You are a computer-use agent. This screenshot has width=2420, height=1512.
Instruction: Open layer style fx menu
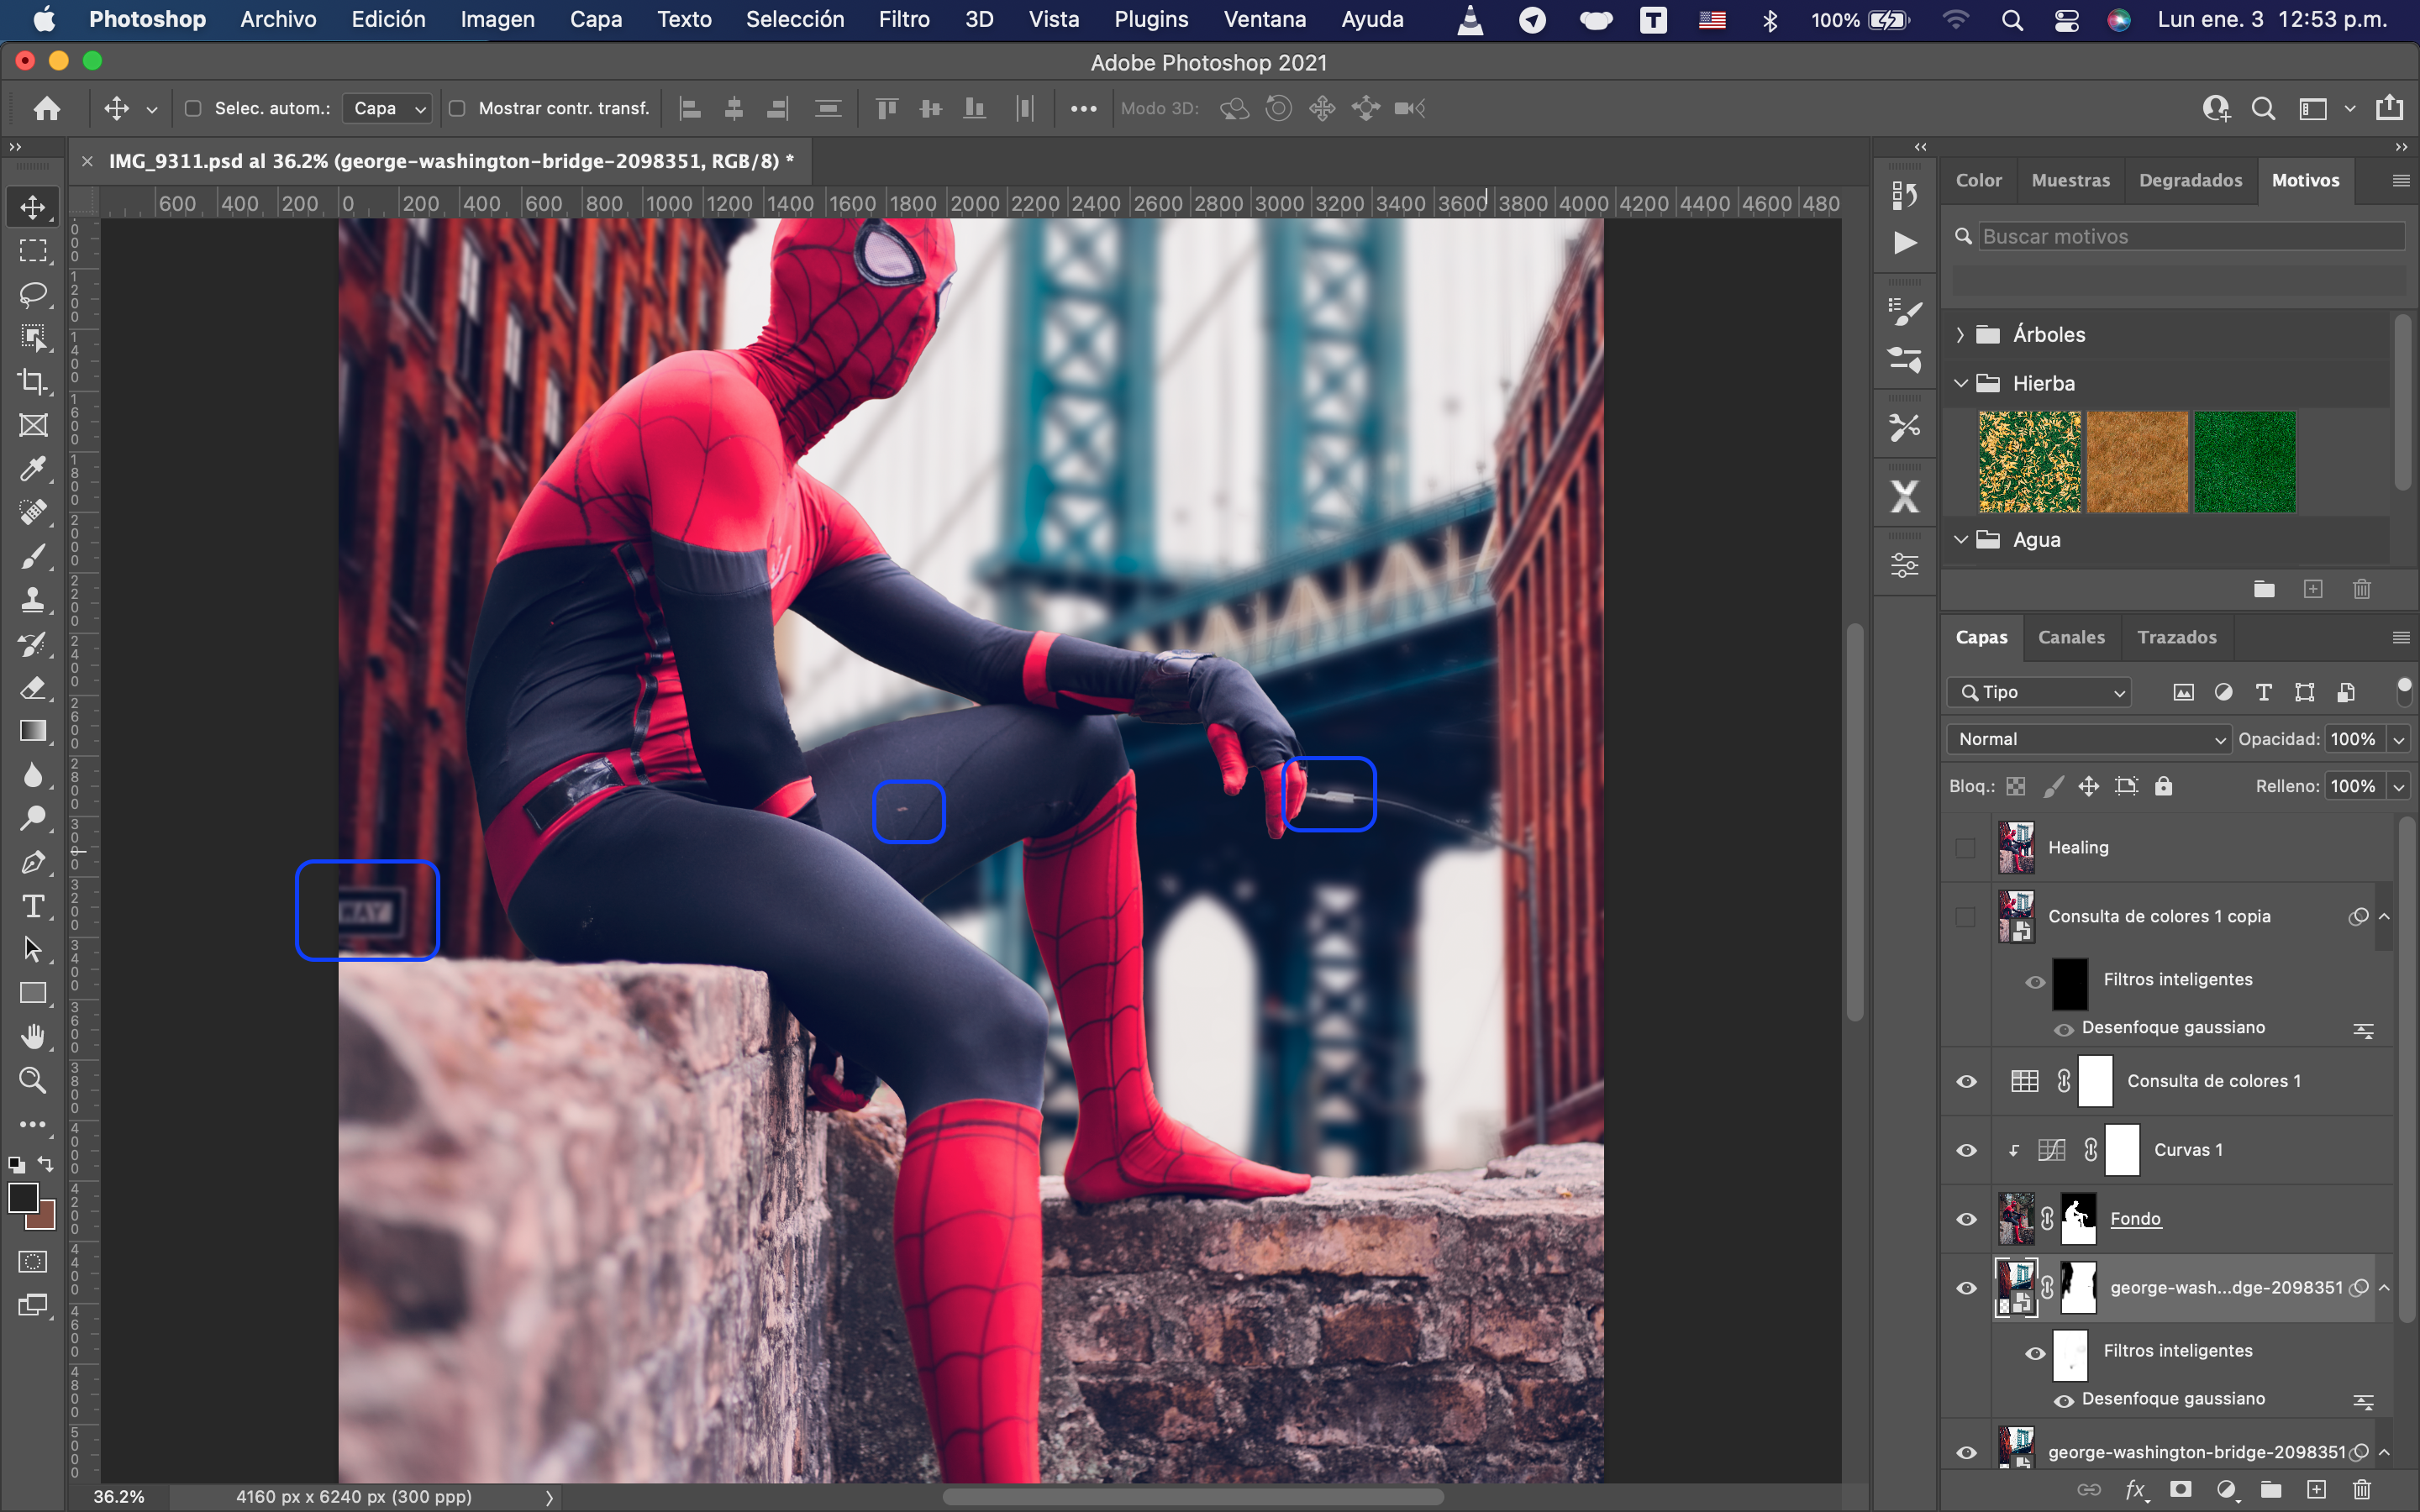coord(2135,1490)
